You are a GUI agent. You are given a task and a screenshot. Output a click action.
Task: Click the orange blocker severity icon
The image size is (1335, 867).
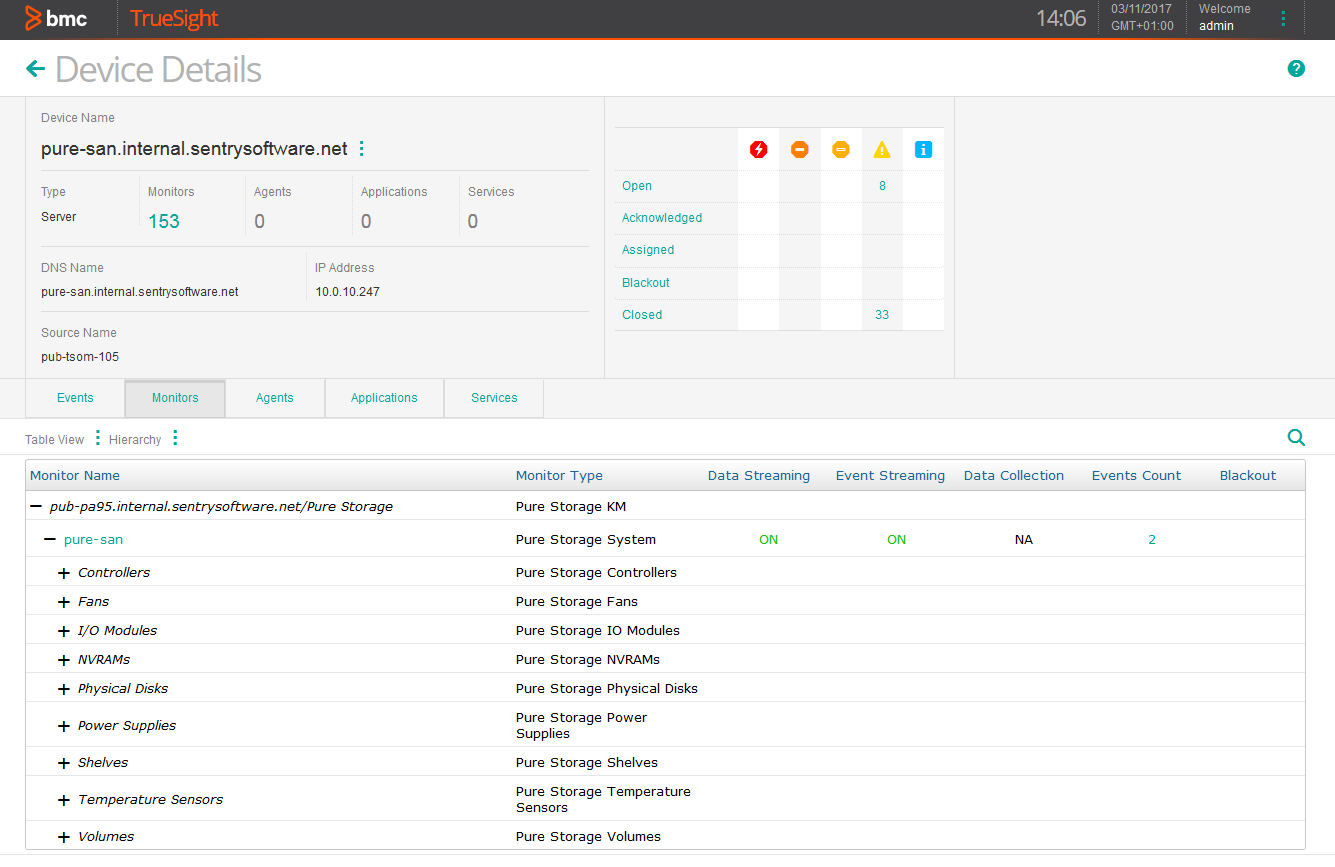(799, 148)
